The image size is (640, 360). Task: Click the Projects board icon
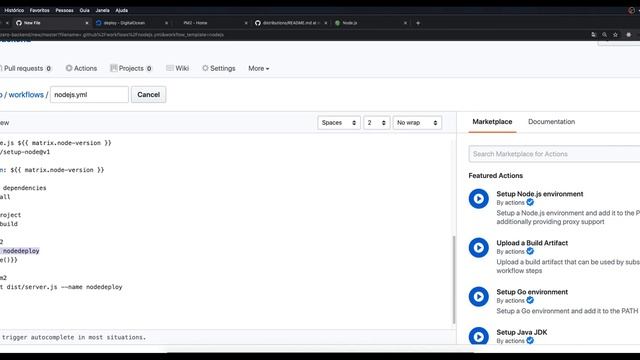pos(113,68)
